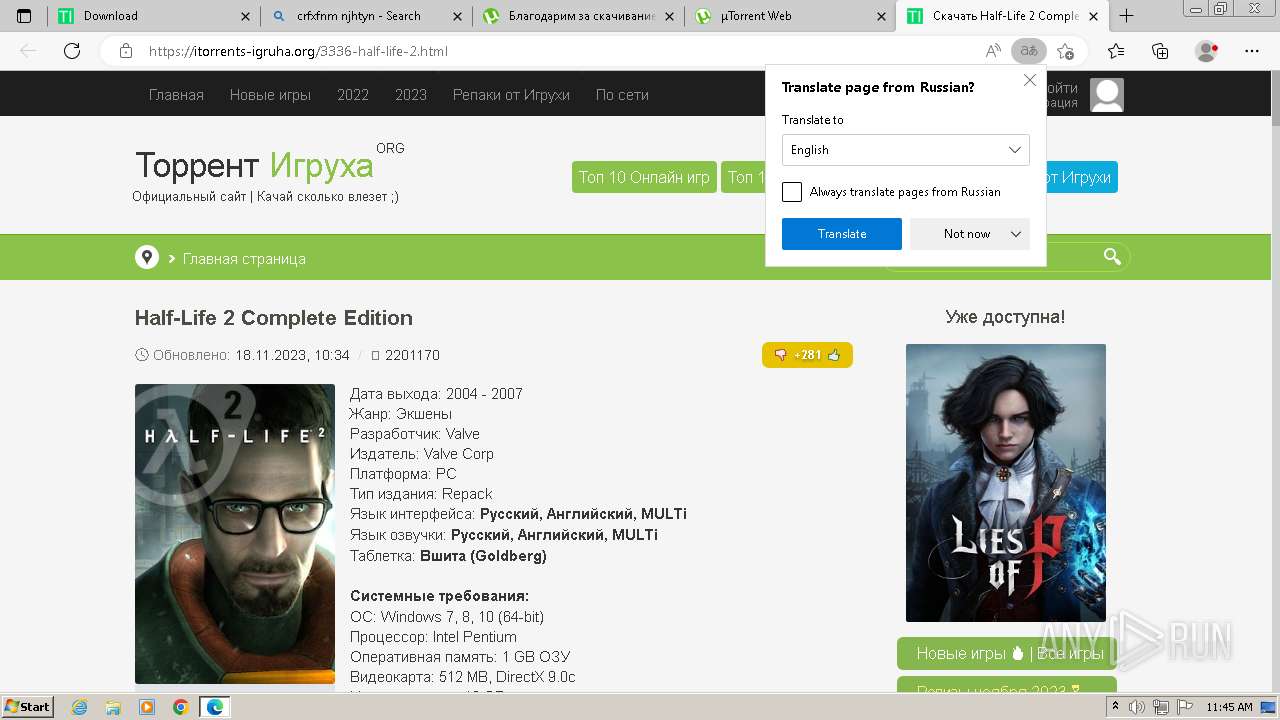Open the 2023 menu item
This screenshot has height=720, width=1280.
411,95
